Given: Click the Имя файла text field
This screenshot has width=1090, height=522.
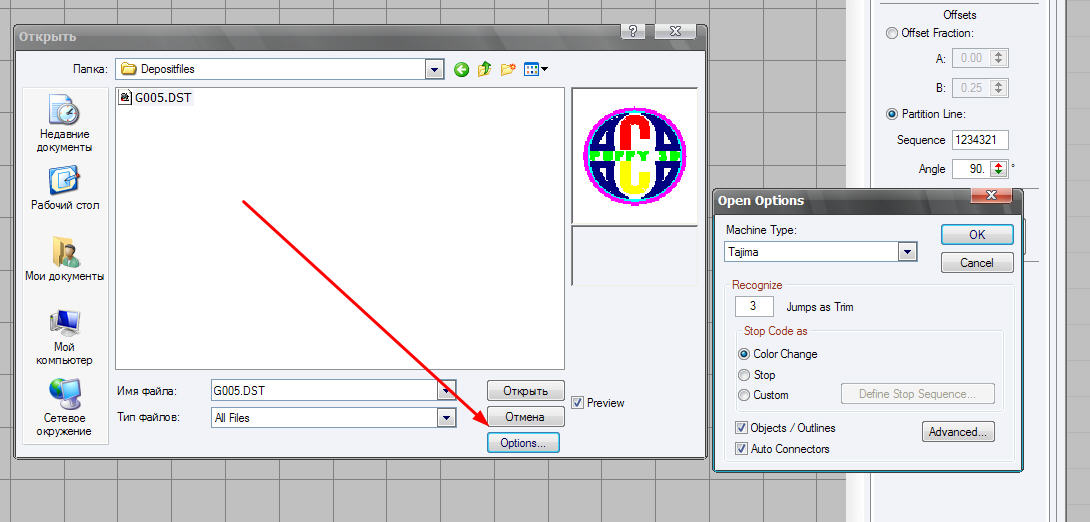Looking at the screenshot, I should [325, 391].
